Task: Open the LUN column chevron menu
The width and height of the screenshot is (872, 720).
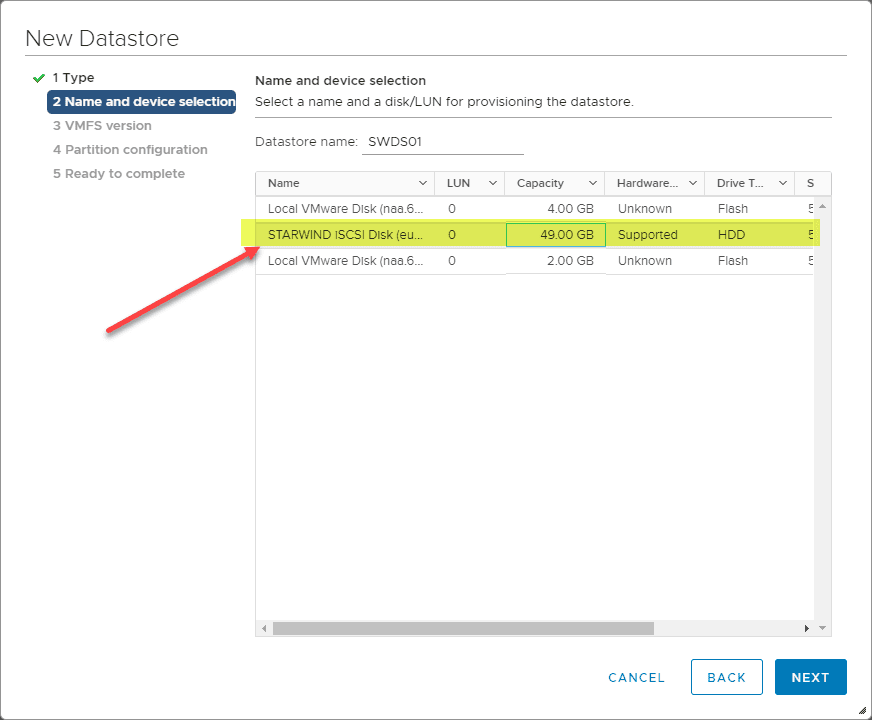Action: click(491, 184)
